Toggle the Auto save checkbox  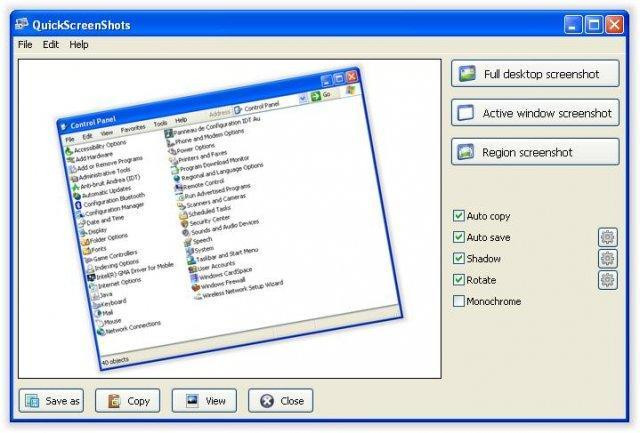[459, 237]
